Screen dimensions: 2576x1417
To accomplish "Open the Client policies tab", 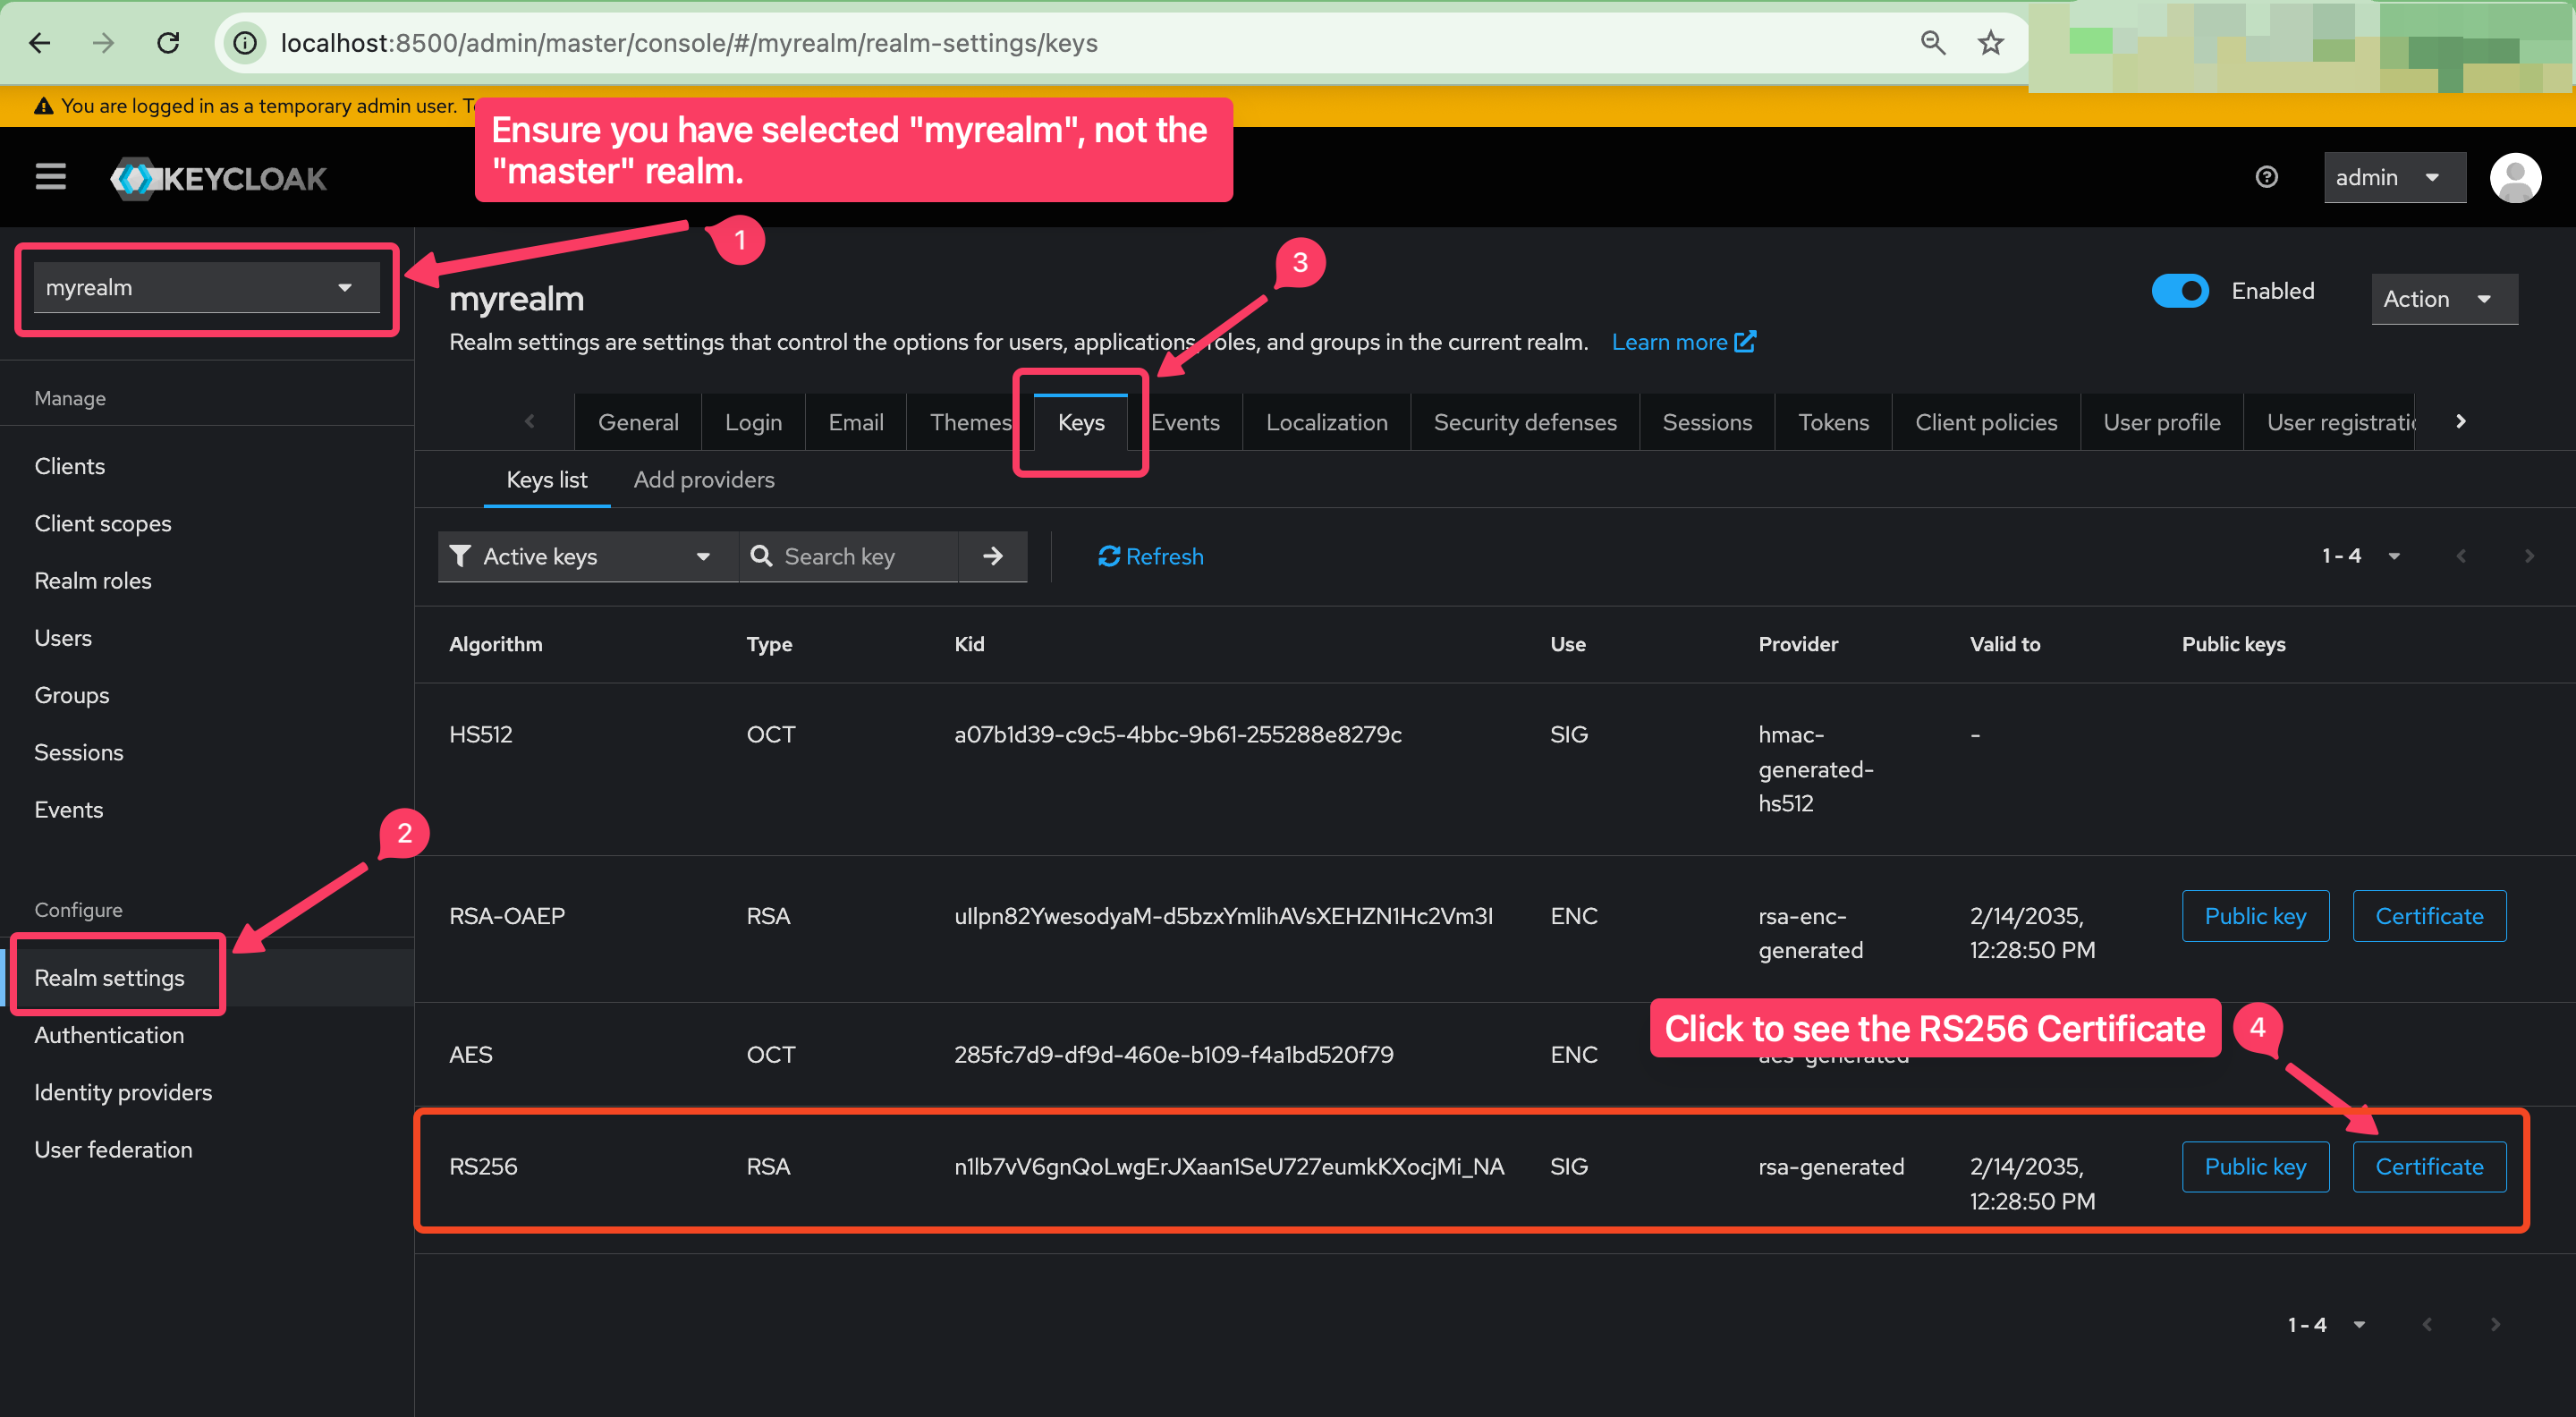I will click(1986, 422).
